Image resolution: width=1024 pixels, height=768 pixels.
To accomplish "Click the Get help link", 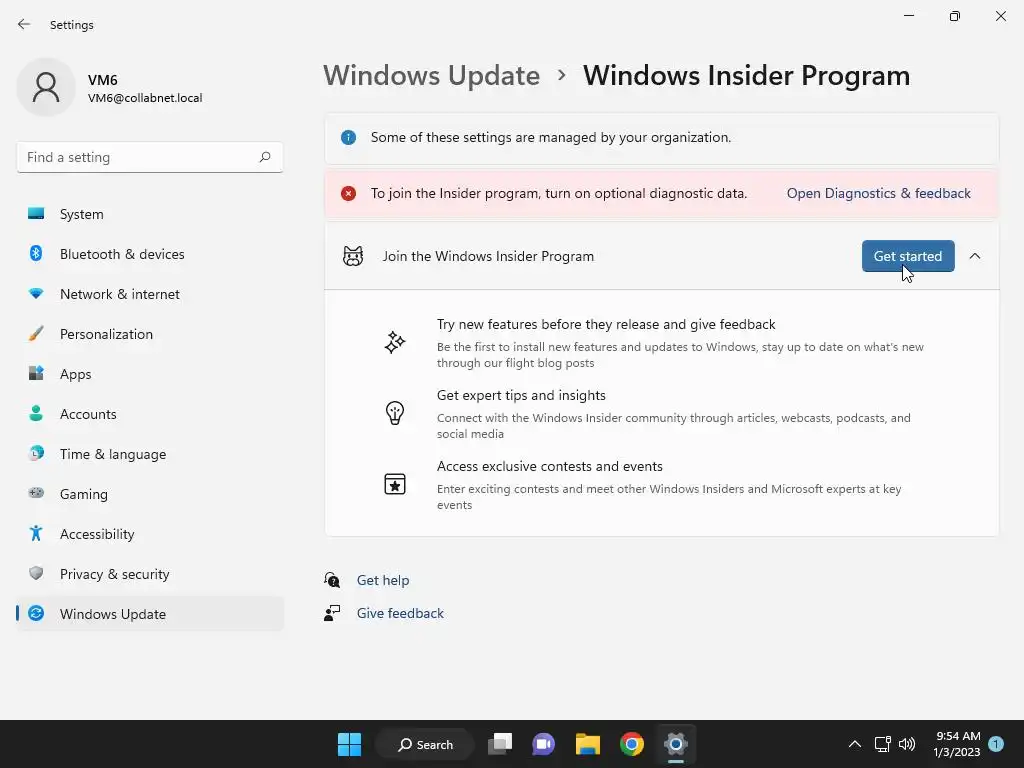I will click(383, 580).
